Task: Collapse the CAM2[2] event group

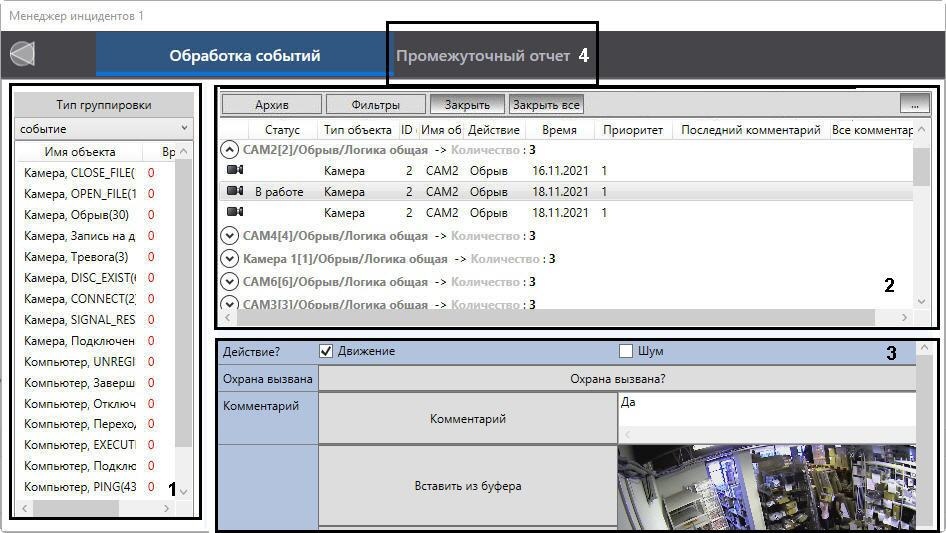Action: pos(229,150)
